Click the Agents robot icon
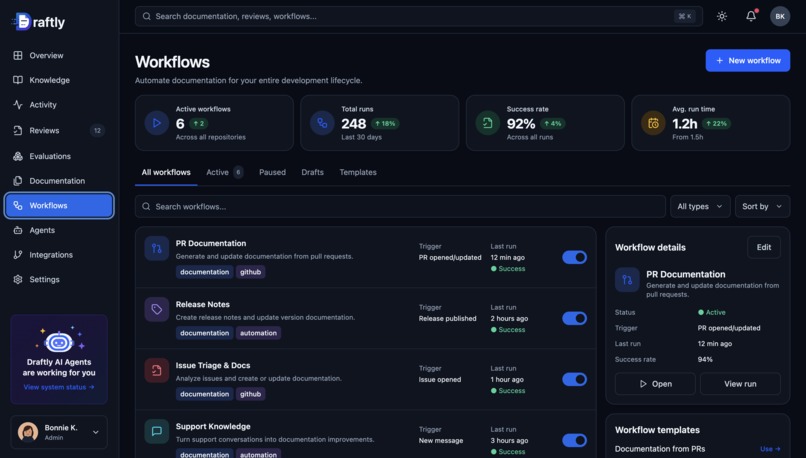This screenshot has height=458, width=806. coord(18,230)
